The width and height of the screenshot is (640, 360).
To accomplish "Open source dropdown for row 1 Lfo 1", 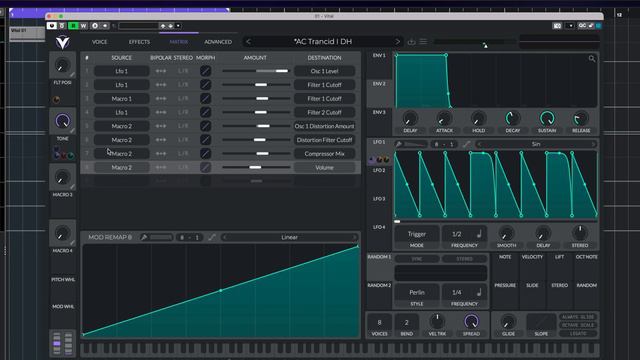I will coord(122,71).
